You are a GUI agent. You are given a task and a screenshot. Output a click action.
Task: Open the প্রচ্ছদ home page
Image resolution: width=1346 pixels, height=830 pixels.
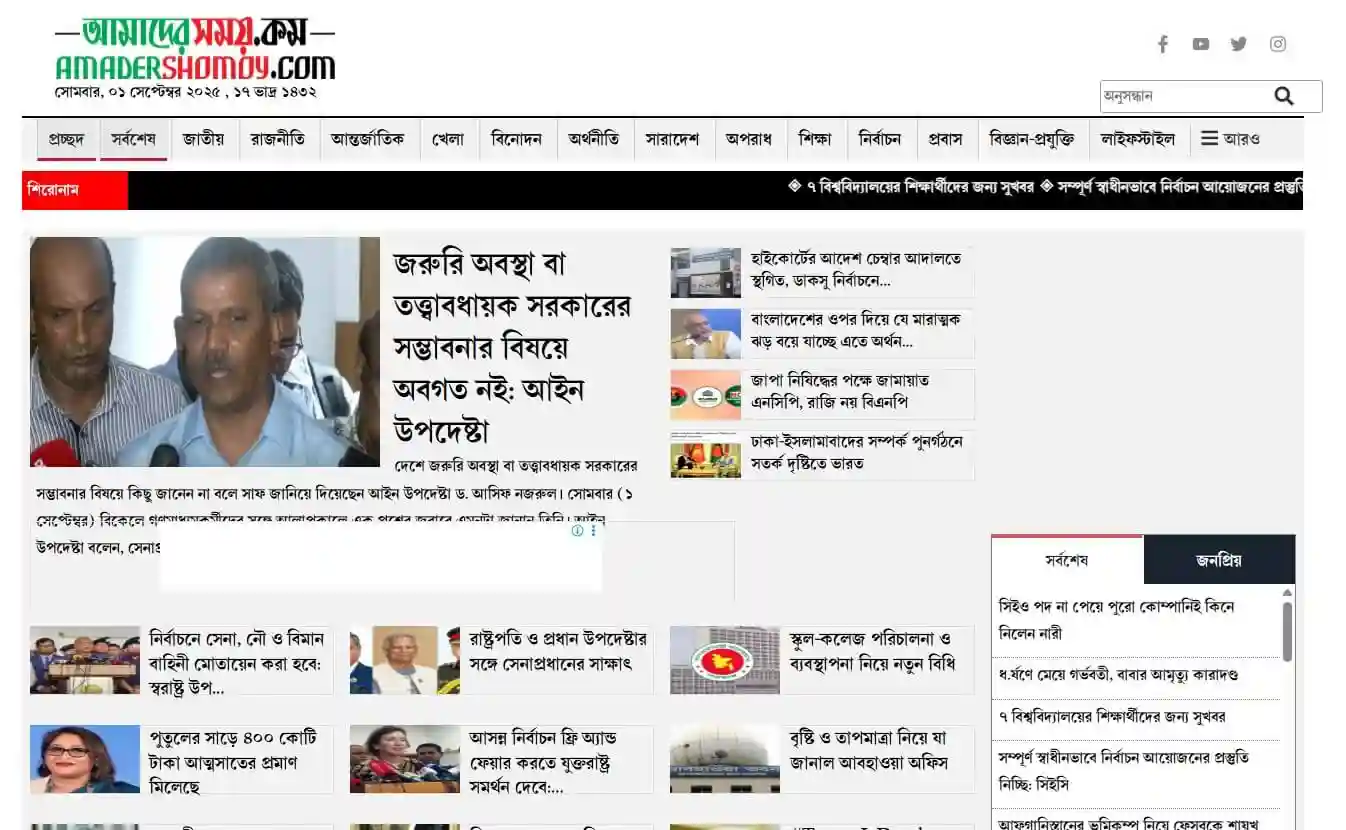click(65, 139)
